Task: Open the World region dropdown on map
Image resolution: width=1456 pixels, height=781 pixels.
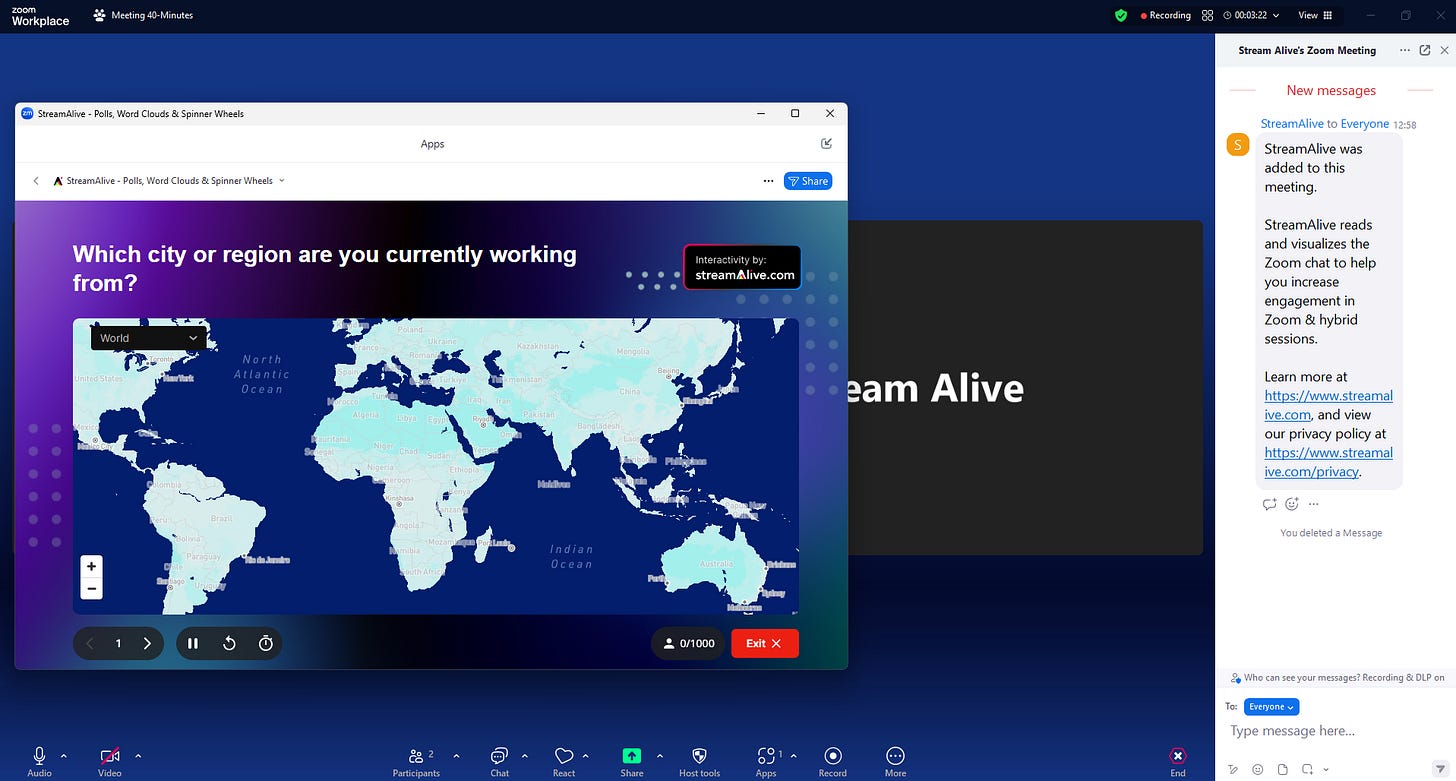Action: point(149,338)
